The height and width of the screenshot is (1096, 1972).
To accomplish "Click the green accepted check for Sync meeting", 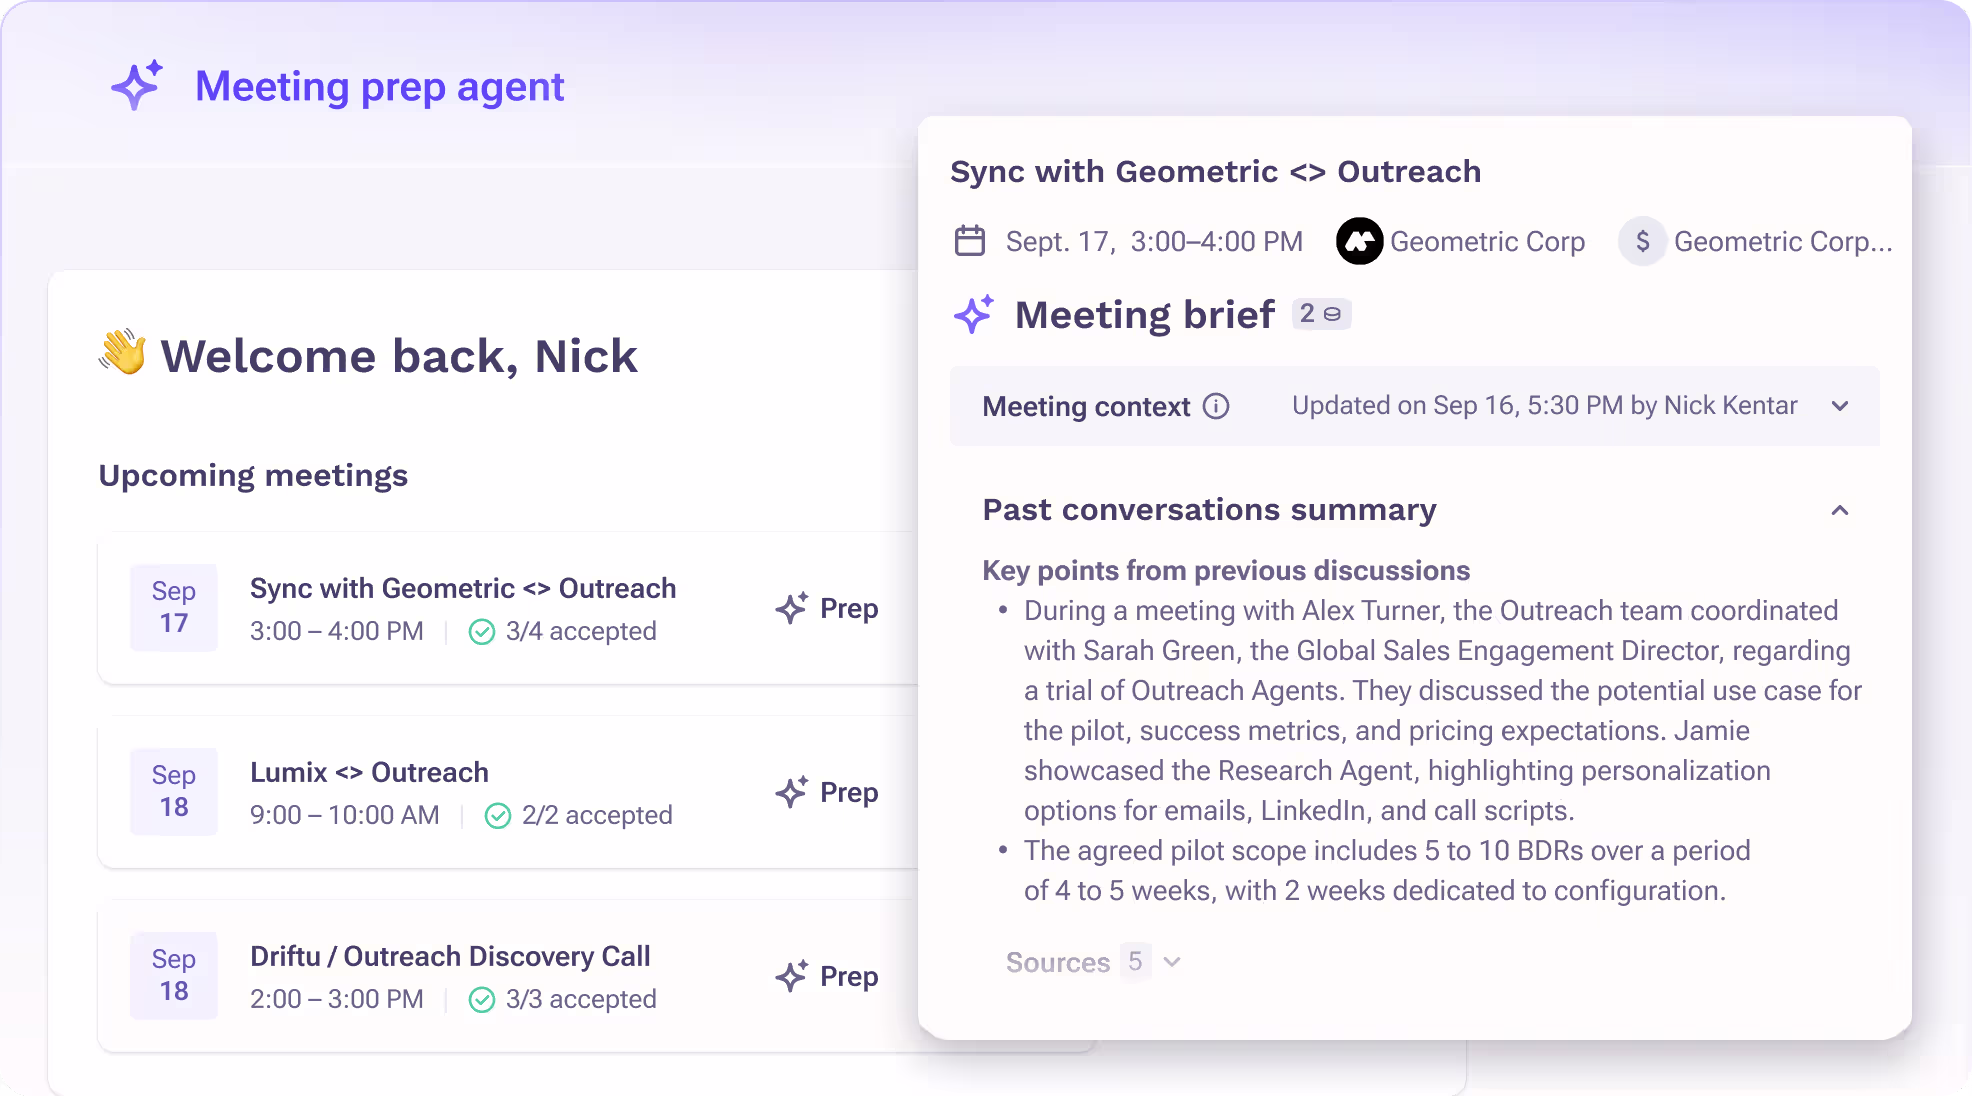I will click(x=482, y=631).
